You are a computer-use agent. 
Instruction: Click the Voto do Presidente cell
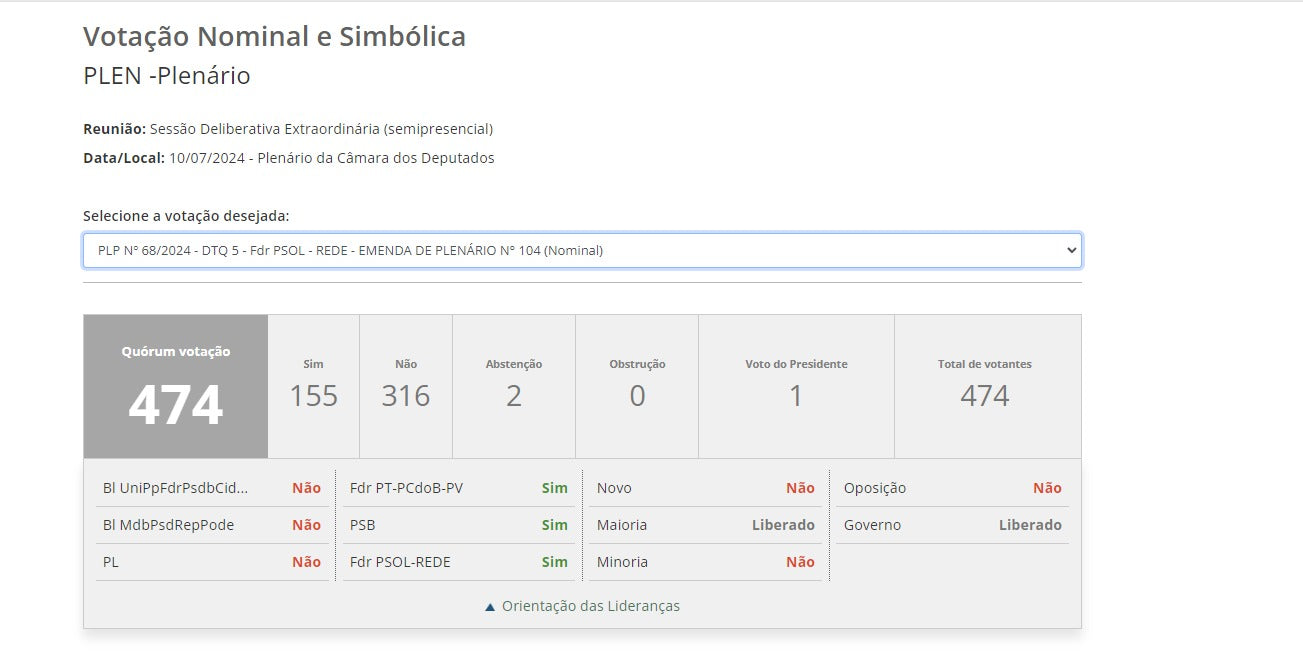click(x=796, y=387)
